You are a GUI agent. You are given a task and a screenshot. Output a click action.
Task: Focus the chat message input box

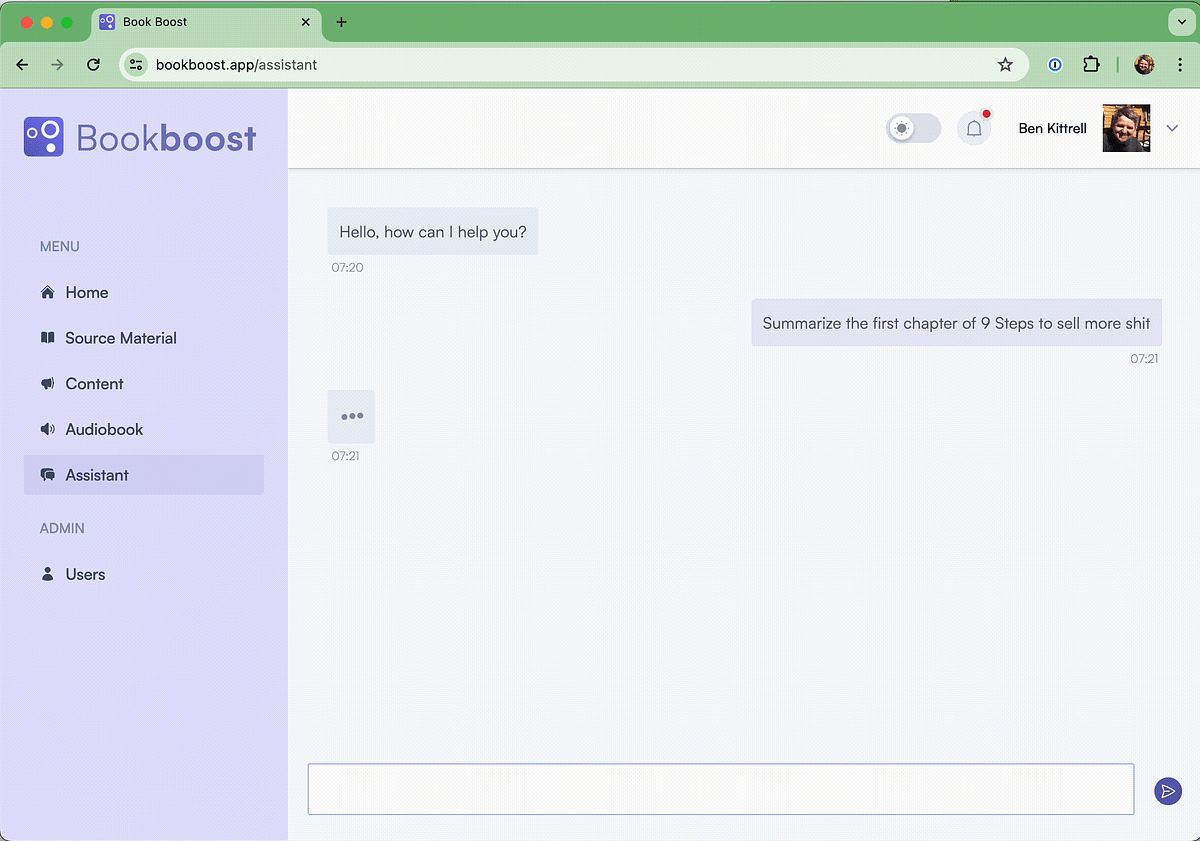721,789
